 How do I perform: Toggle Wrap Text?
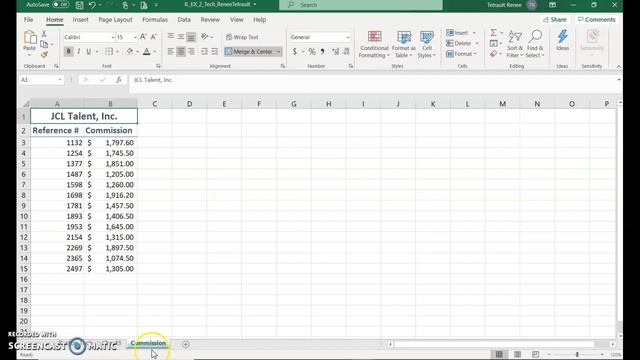click(x=242, y=37)
